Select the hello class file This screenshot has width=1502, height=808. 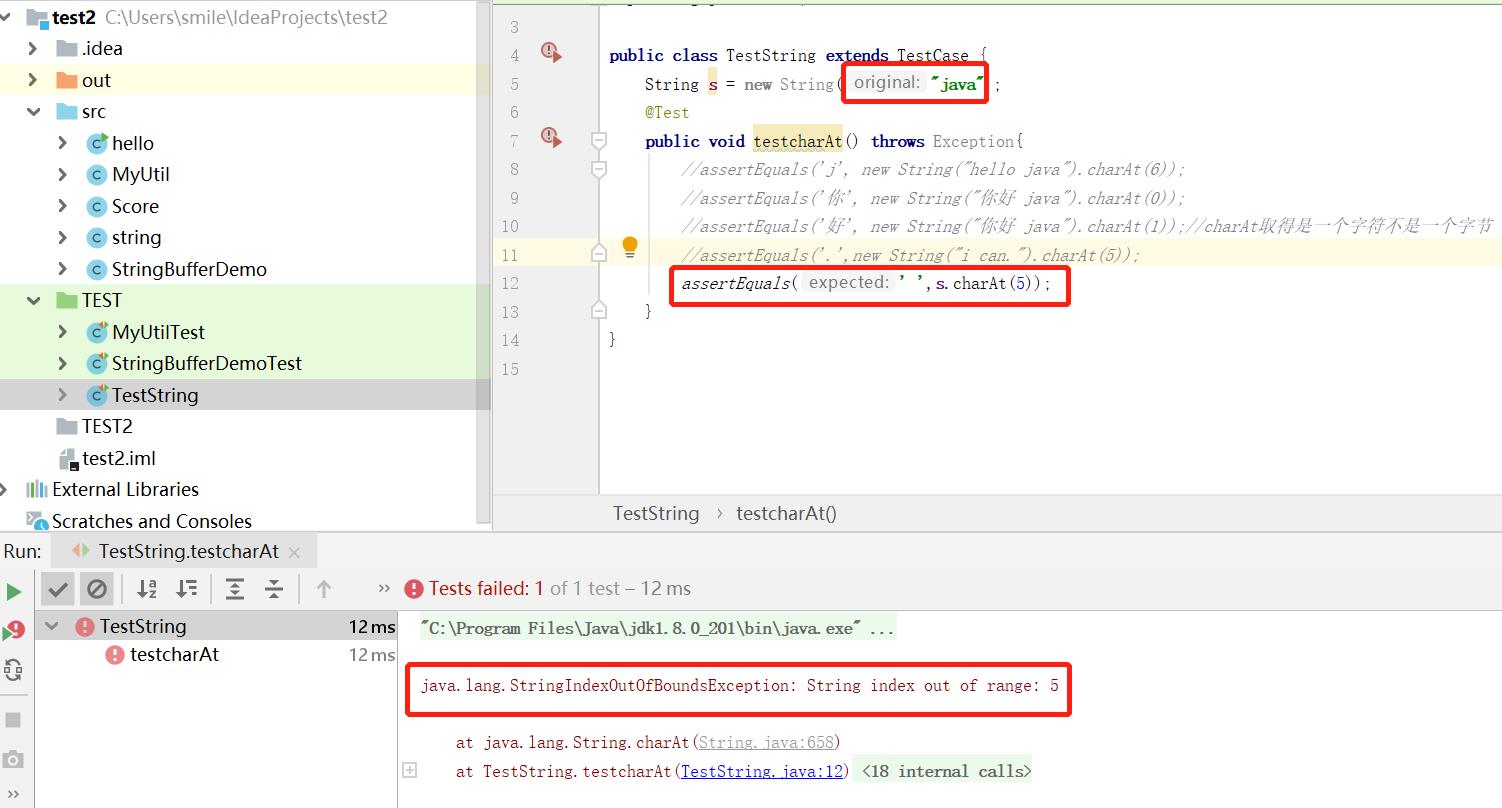click(x=133, y=143)
